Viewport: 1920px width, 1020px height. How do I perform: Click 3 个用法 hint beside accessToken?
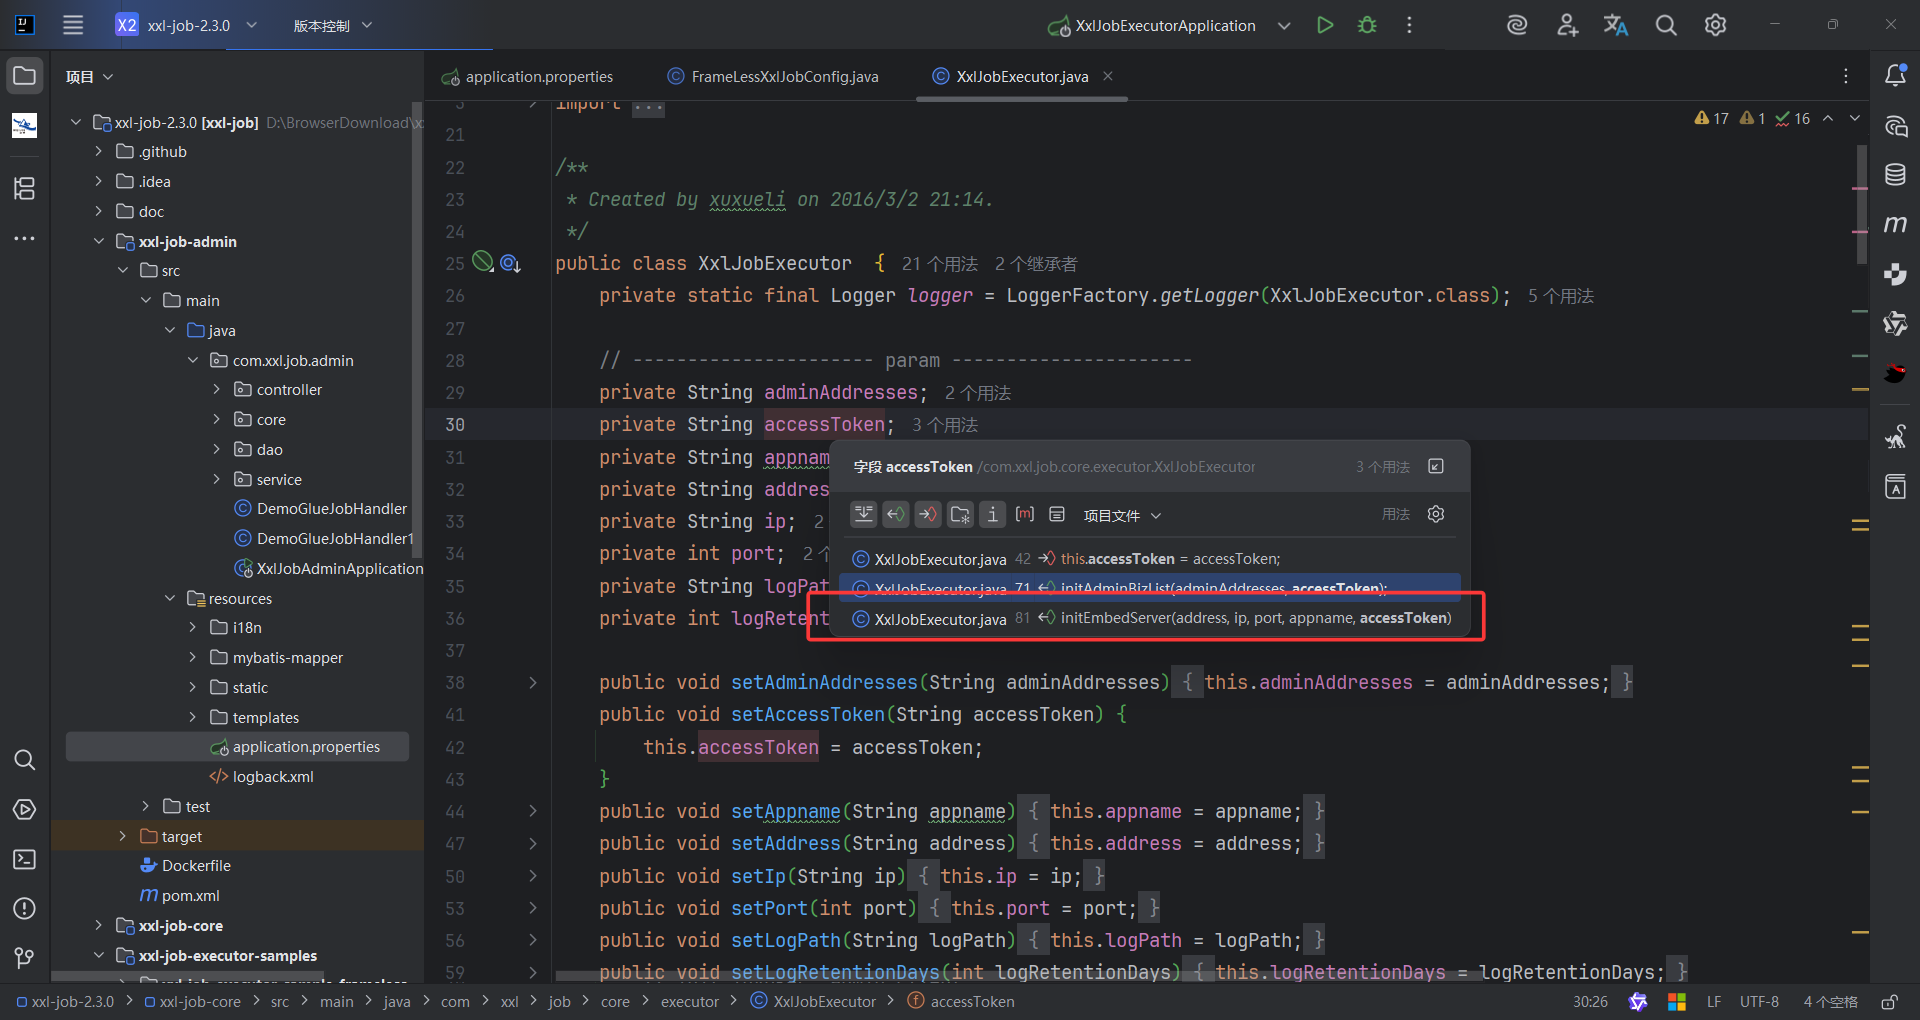(945, 425)
